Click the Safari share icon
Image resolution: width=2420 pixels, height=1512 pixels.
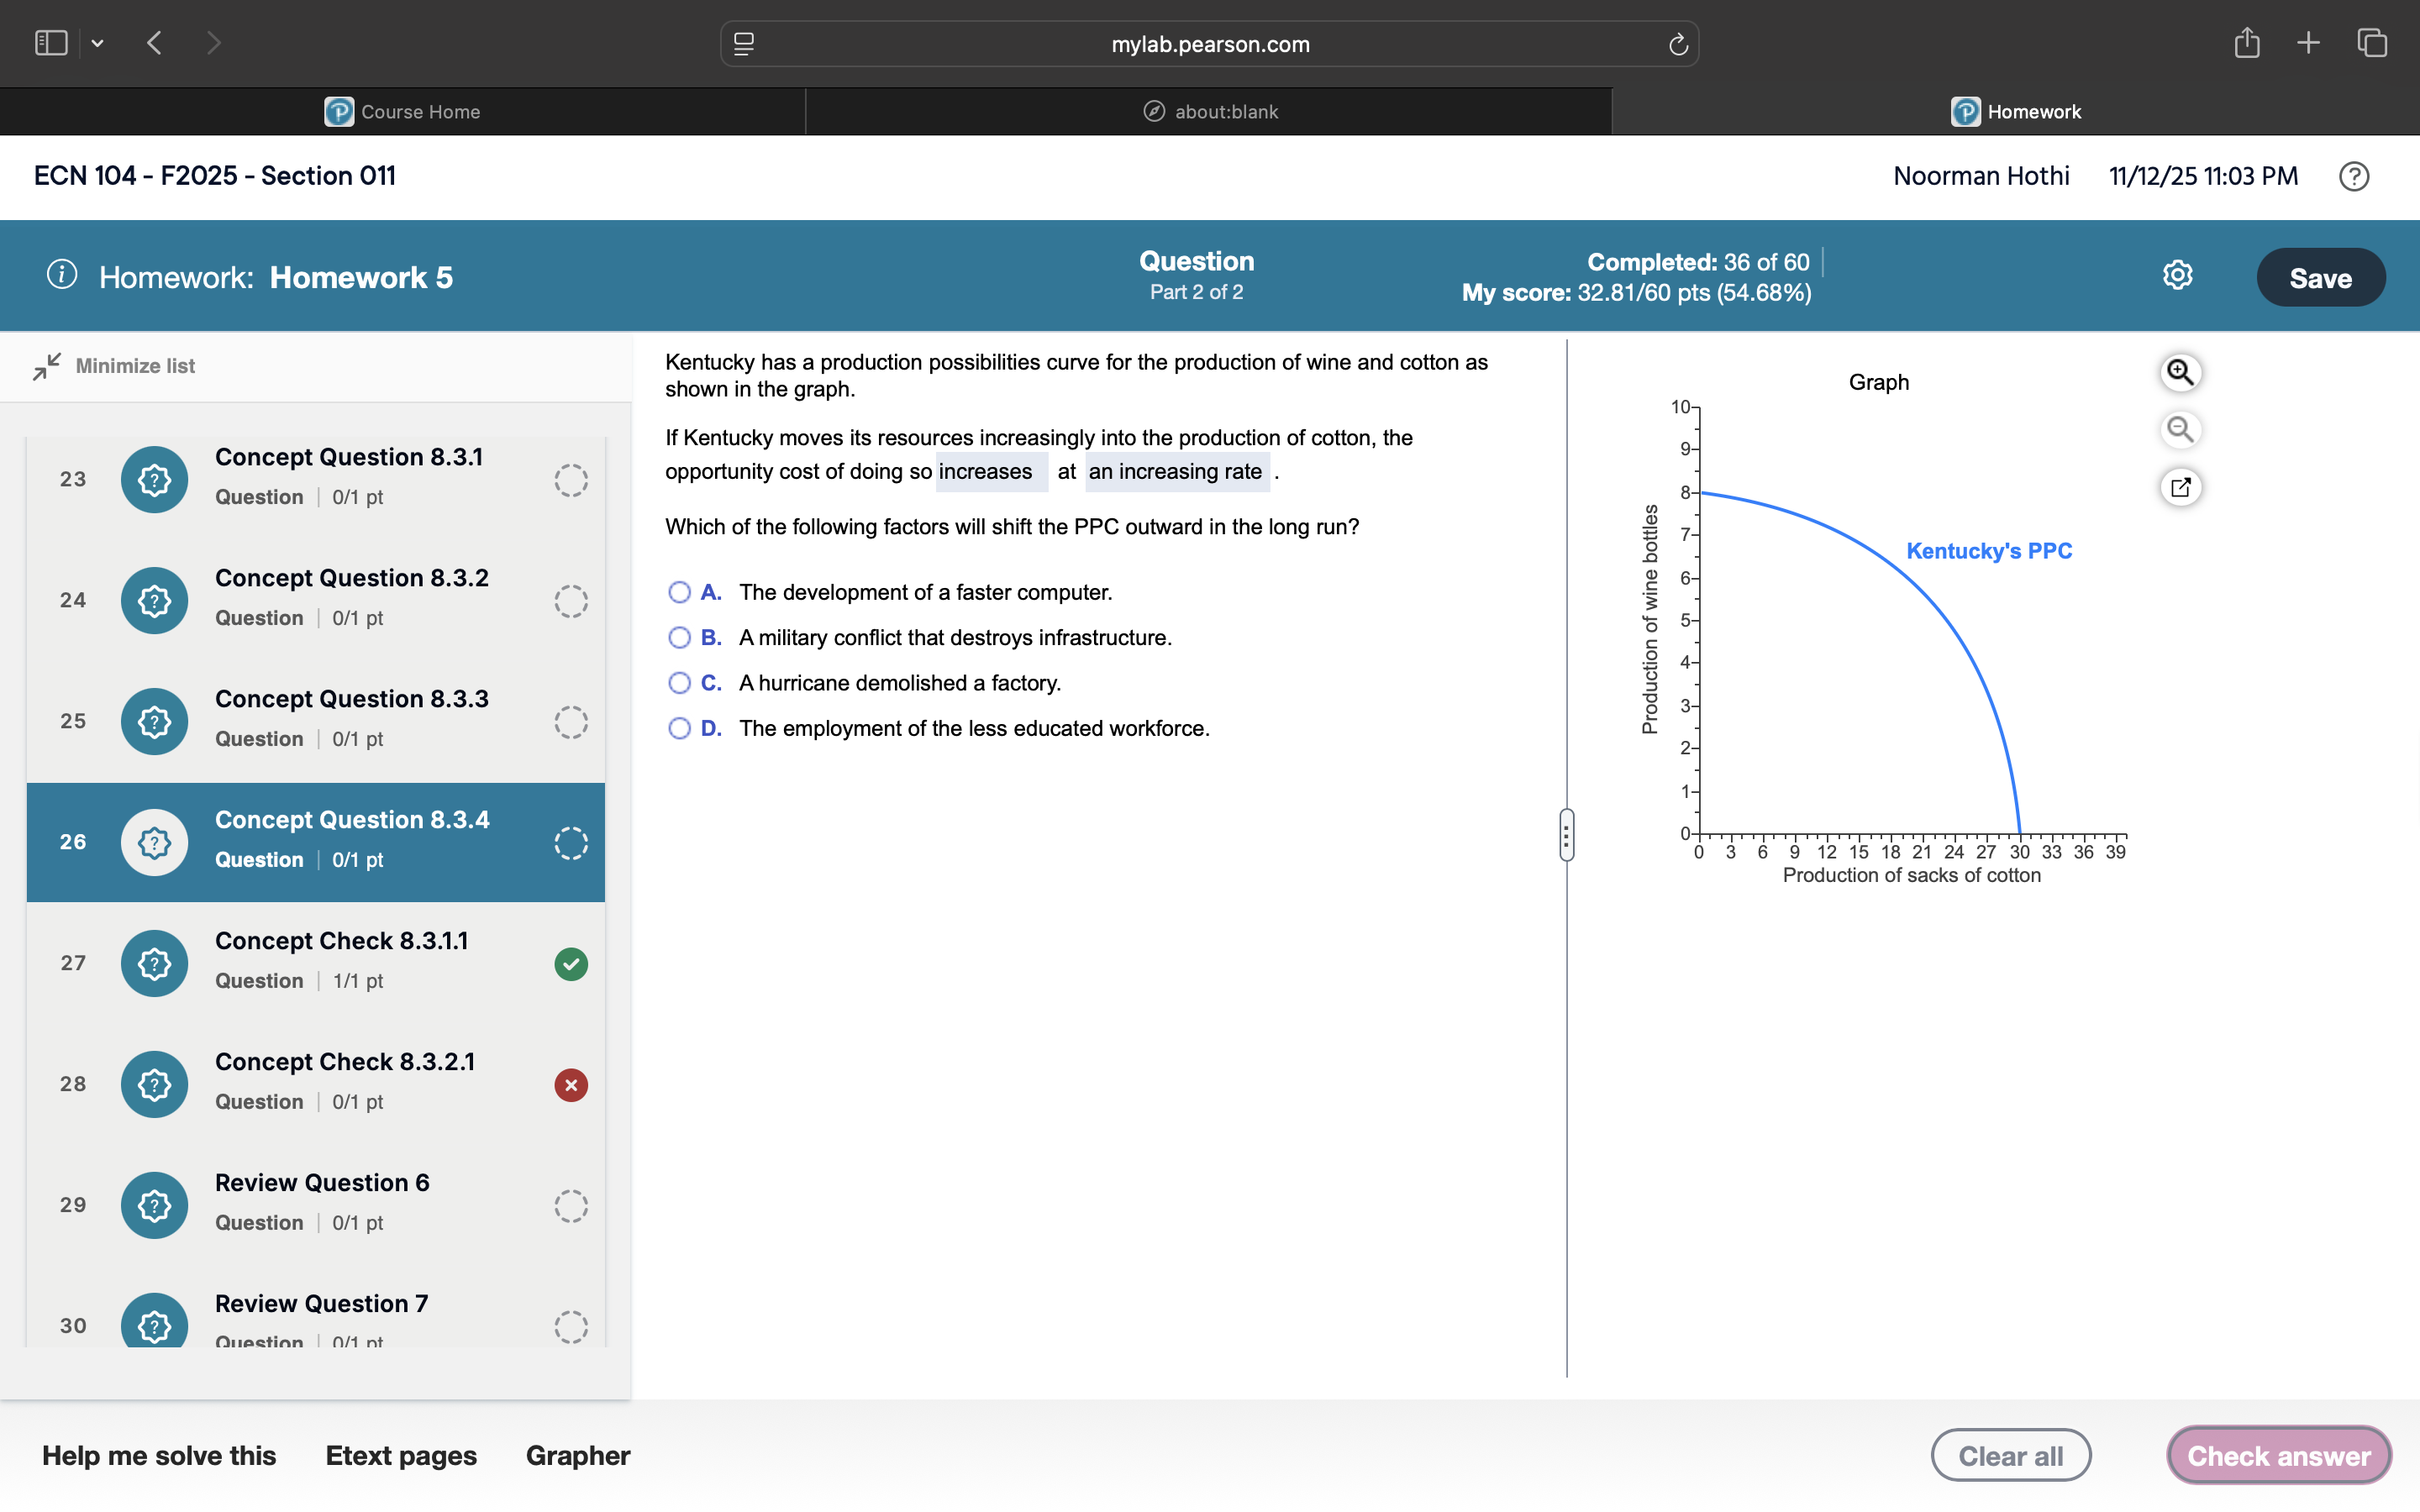click(x=2246, y=43)
